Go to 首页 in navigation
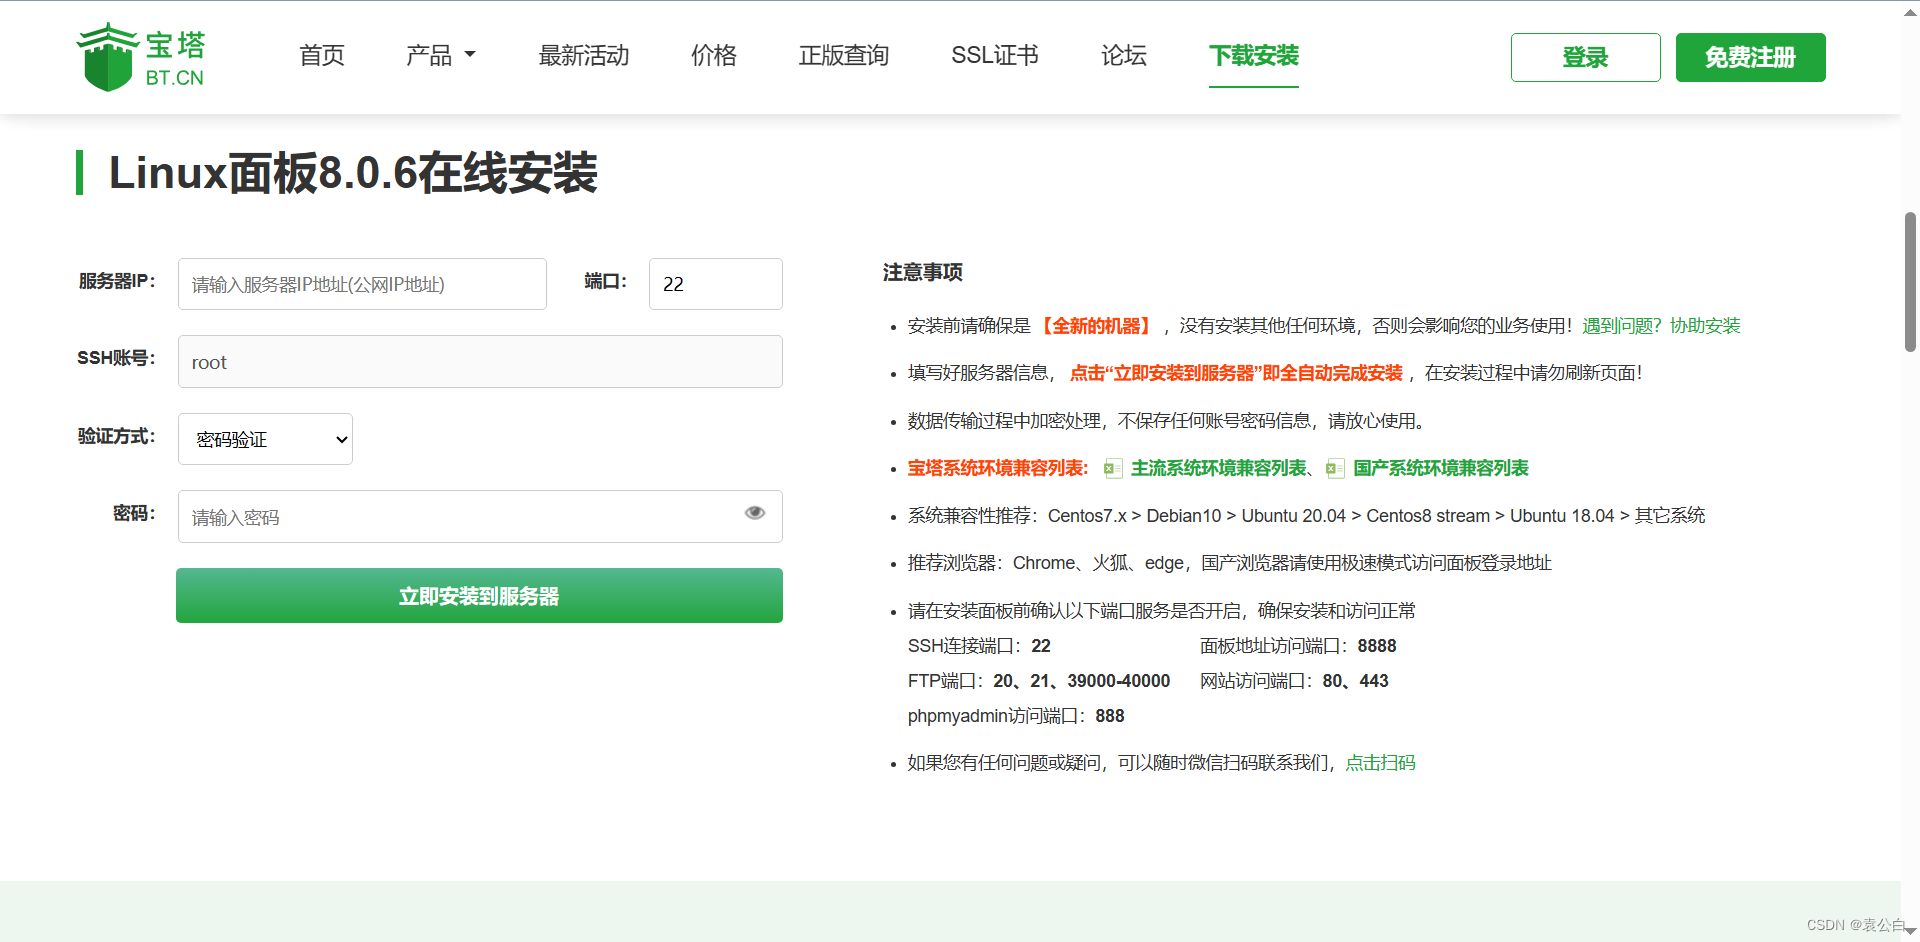 pyautogui.click(x=322, y=55)
